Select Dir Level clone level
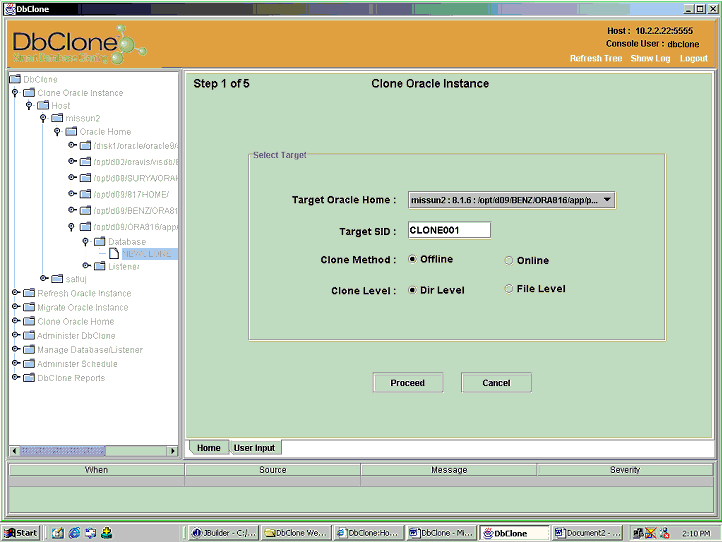Viewport: 722px width, 542px height. pyautogui.click(x=413, y=290)
